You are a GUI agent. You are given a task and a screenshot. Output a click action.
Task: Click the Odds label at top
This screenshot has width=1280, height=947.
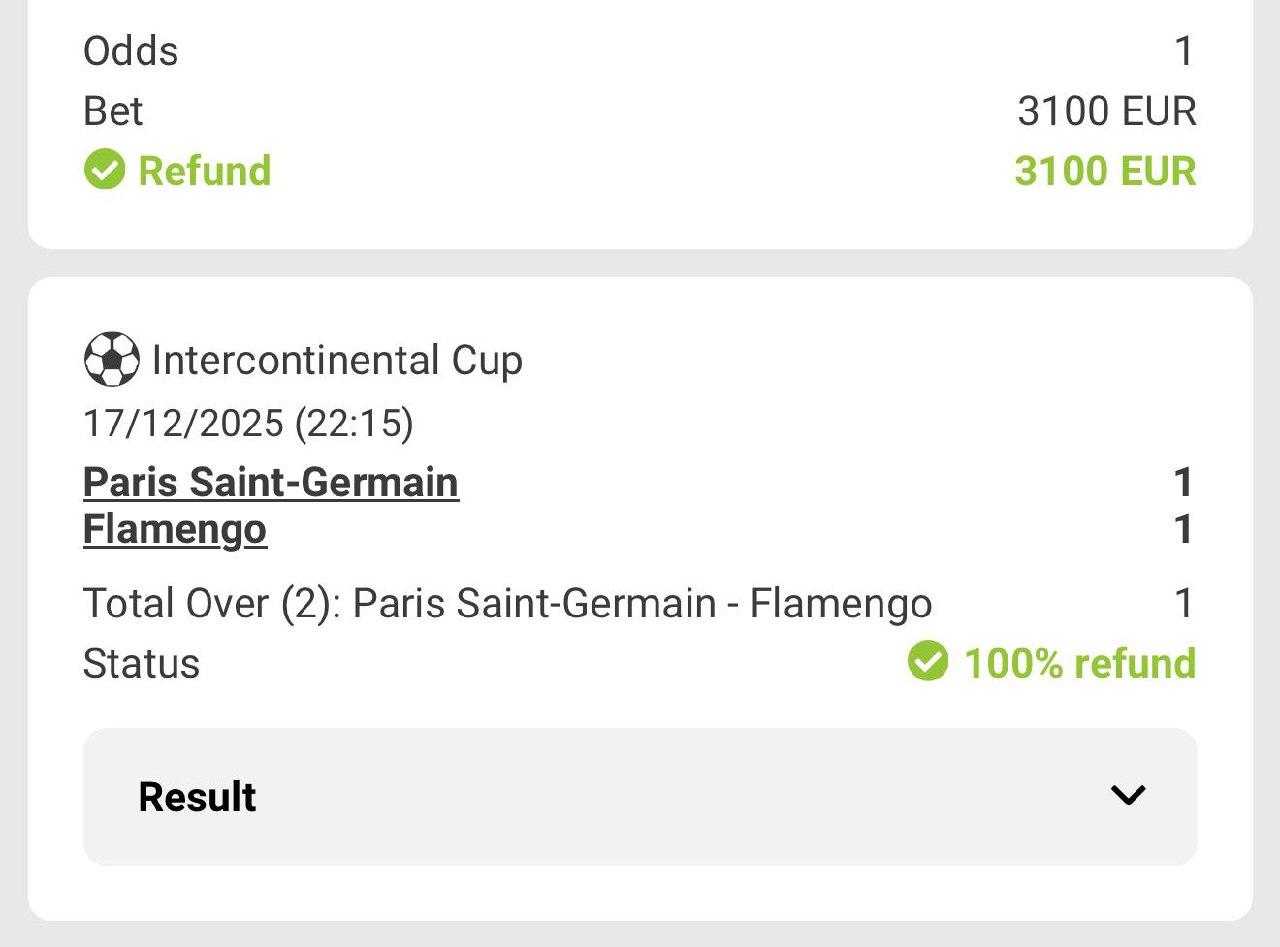(130, 51)
